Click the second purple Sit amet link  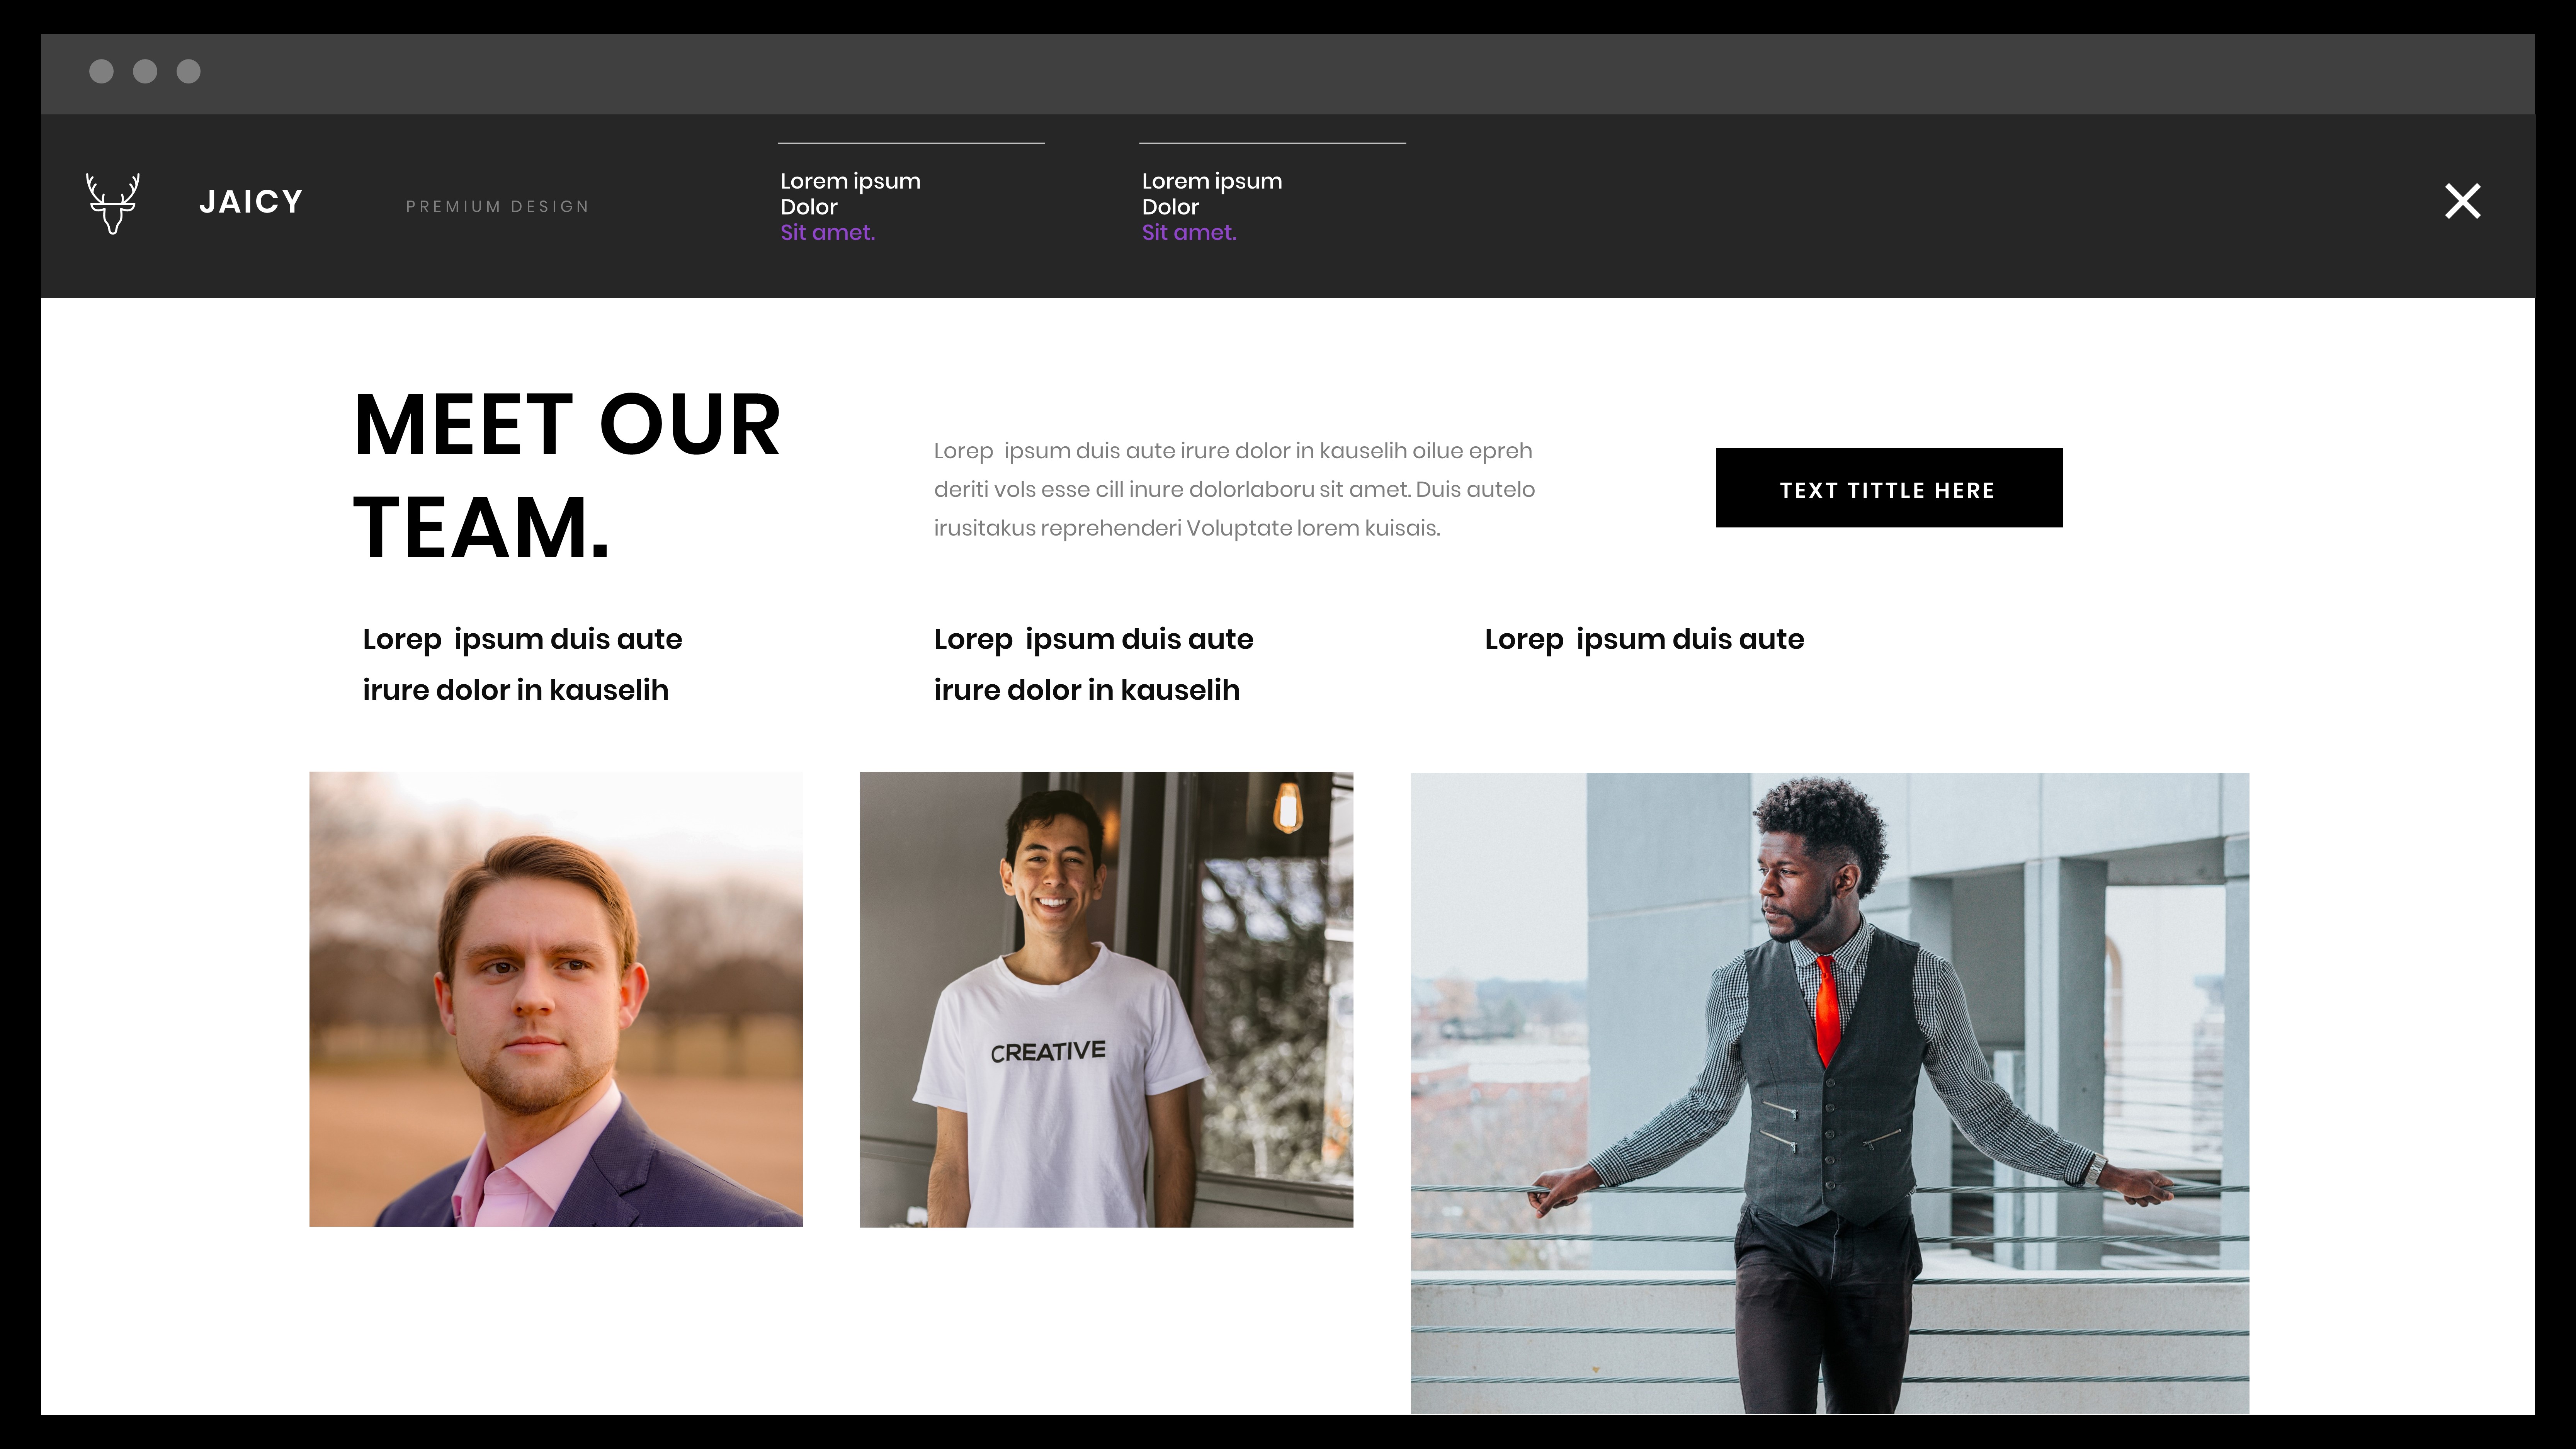click(1189, 232)
